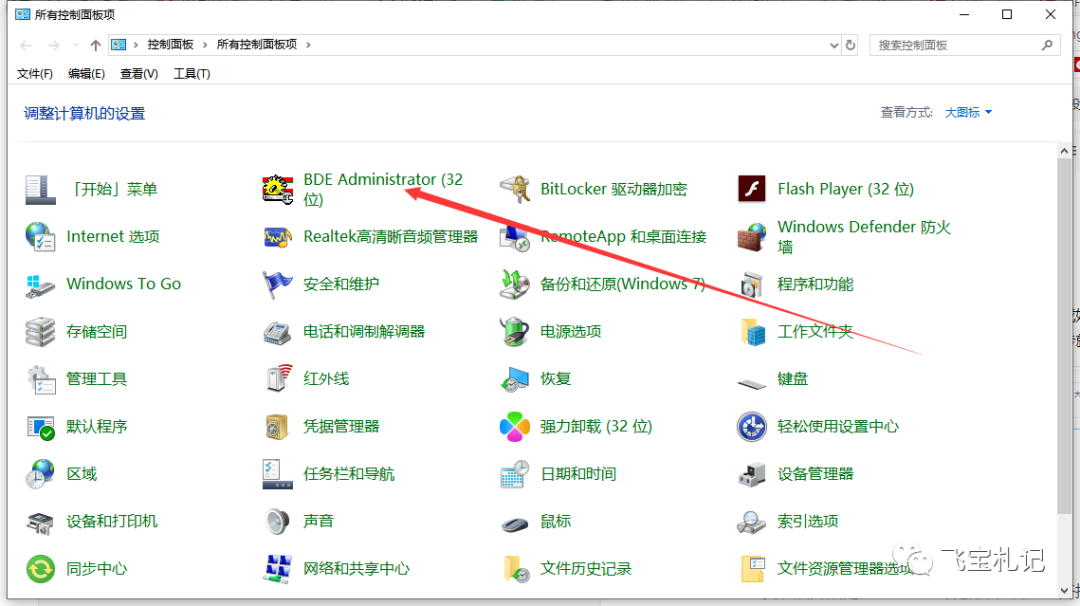Open 区域 globe icon
The width and height of the screenshot is (1080, 606).
coord(40,474)
